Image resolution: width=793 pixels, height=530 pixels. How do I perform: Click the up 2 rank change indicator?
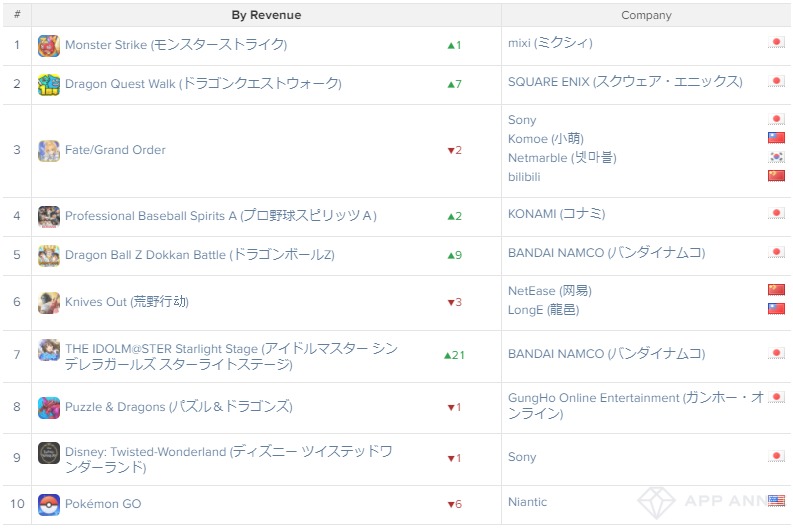click(x=455, y=216)
